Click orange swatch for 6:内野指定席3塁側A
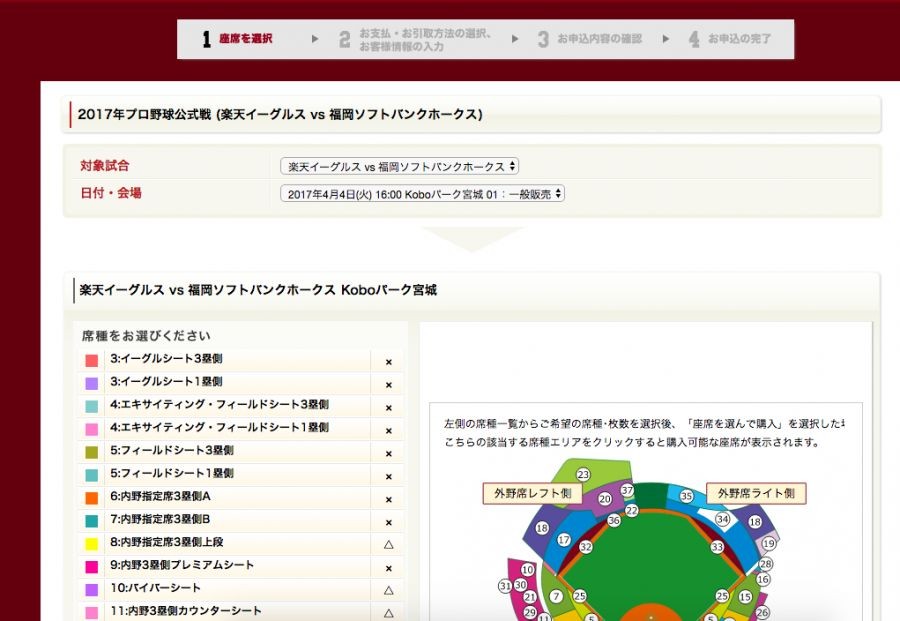The image size is (900, 621). [91, 498]
